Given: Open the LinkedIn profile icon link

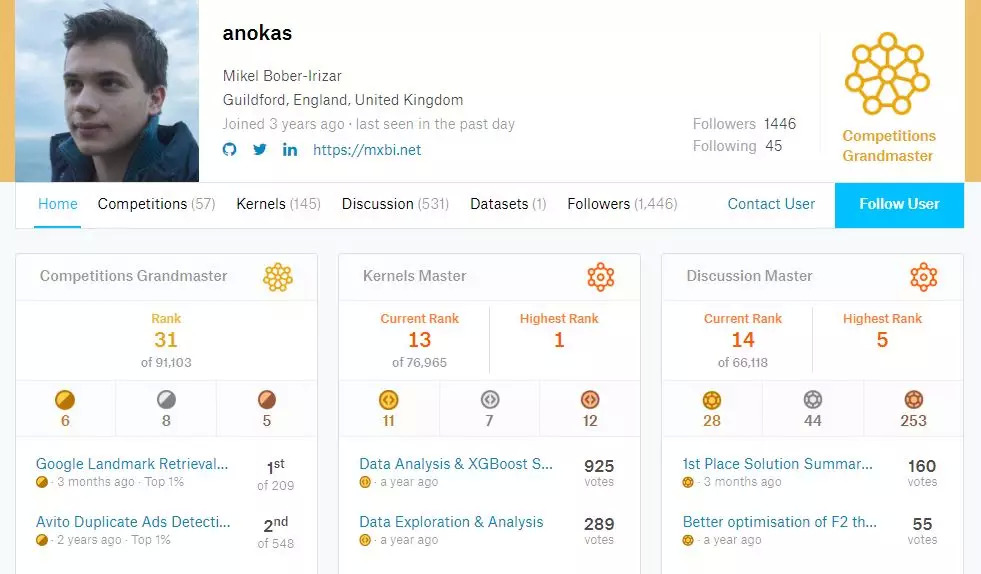Looking at the screenshot, I should pyautogui.click(x=290, y=150).
